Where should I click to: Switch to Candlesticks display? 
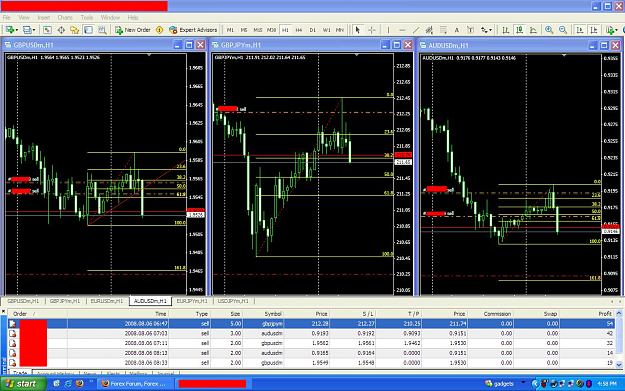(519, 30)
